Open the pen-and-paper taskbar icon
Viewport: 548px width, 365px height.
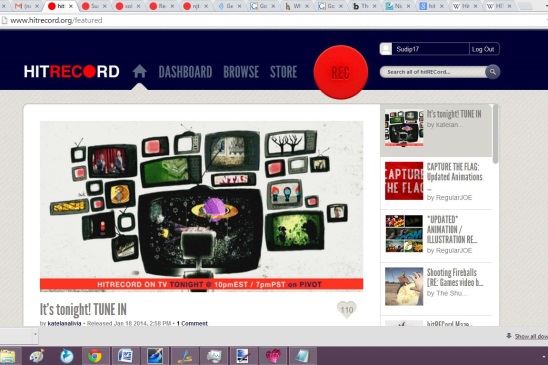coord(185,356)
